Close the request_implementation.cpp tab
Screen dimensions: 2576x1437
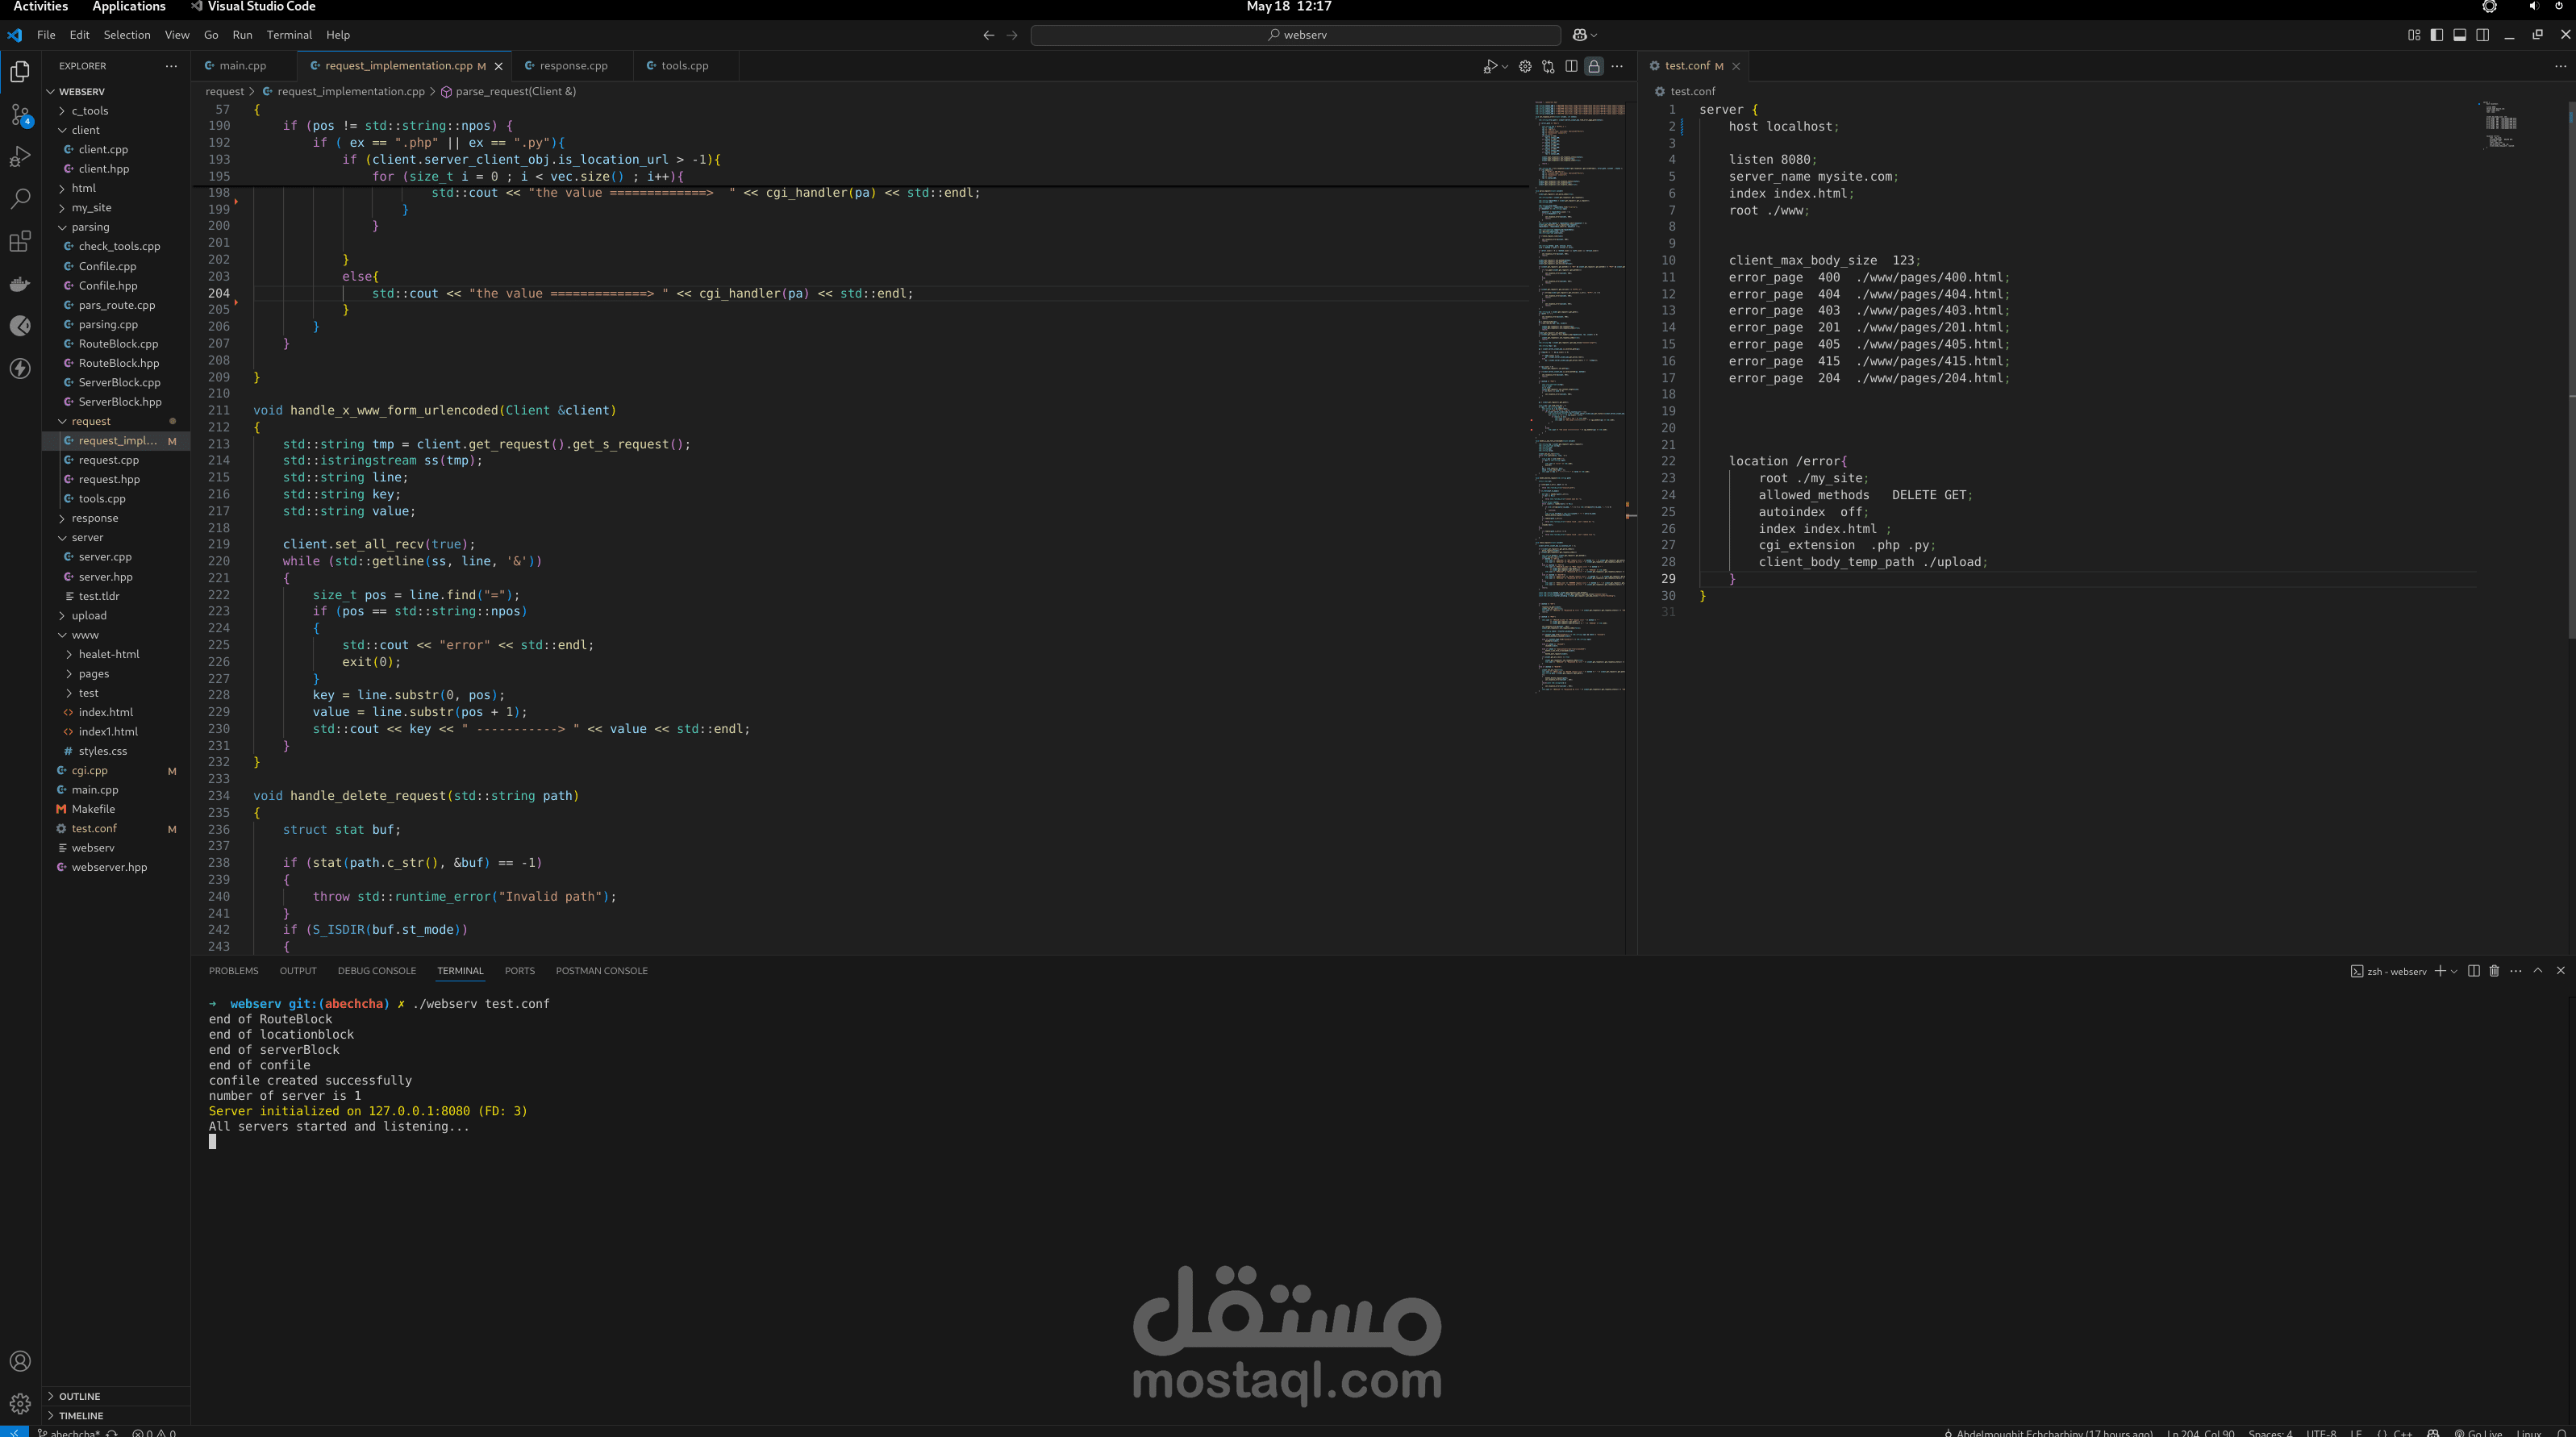498,66
